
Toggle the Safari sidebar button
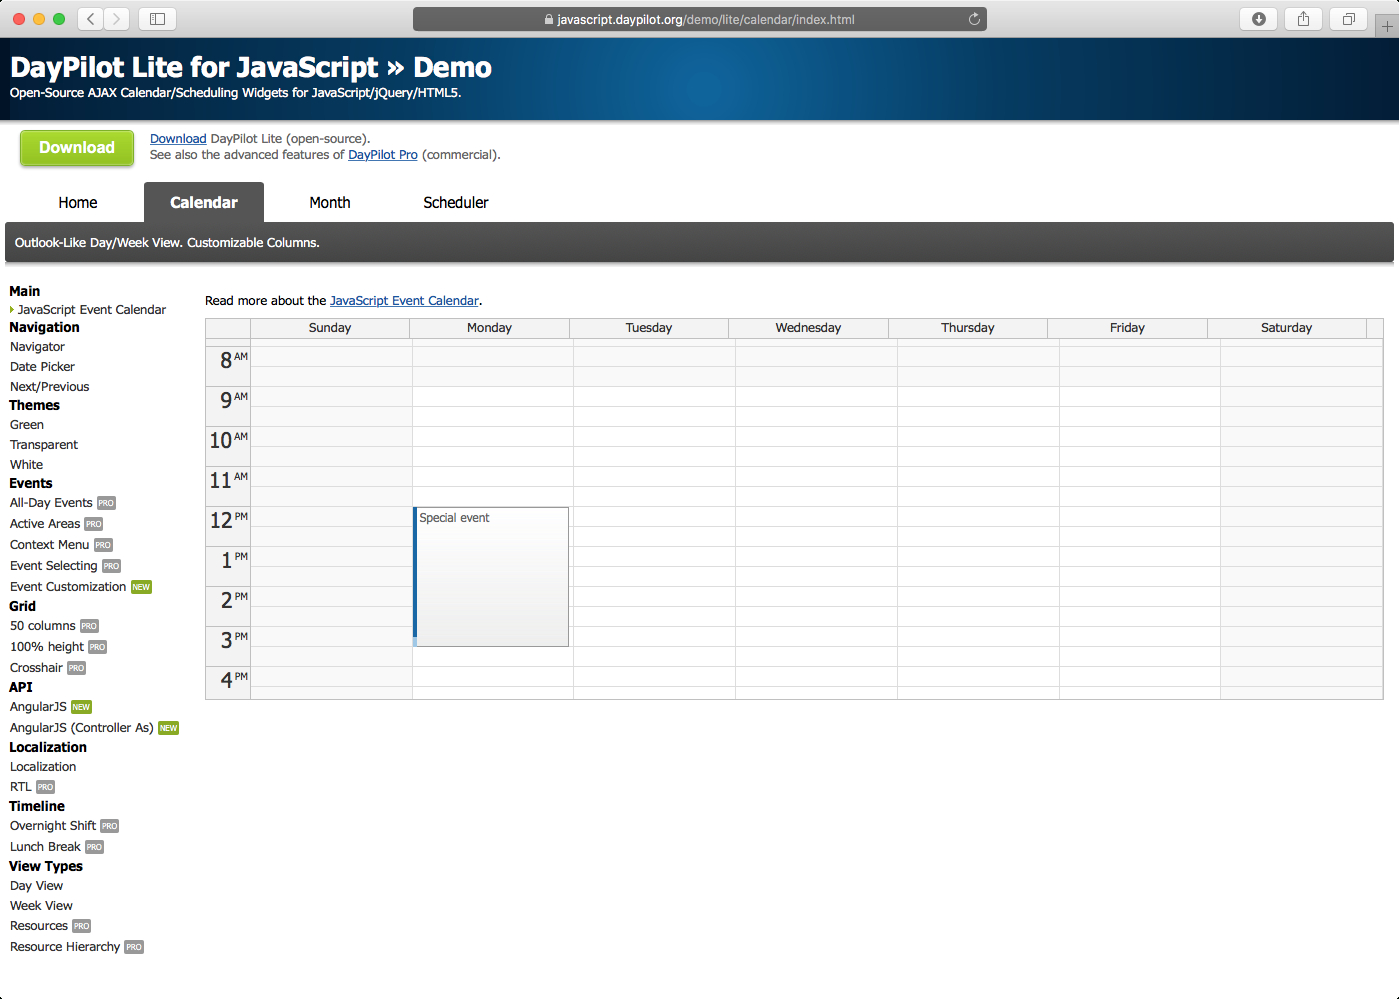pyautogui.click(x=157, y=19)
